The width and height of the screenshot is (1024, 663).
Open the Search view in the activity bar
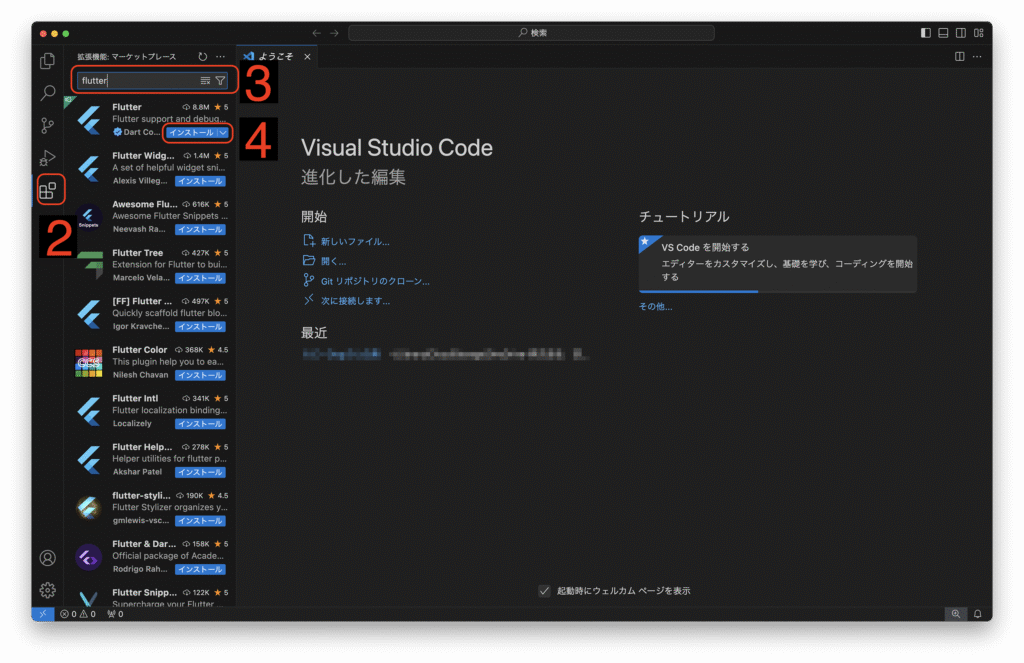click(x=48, y=93)
